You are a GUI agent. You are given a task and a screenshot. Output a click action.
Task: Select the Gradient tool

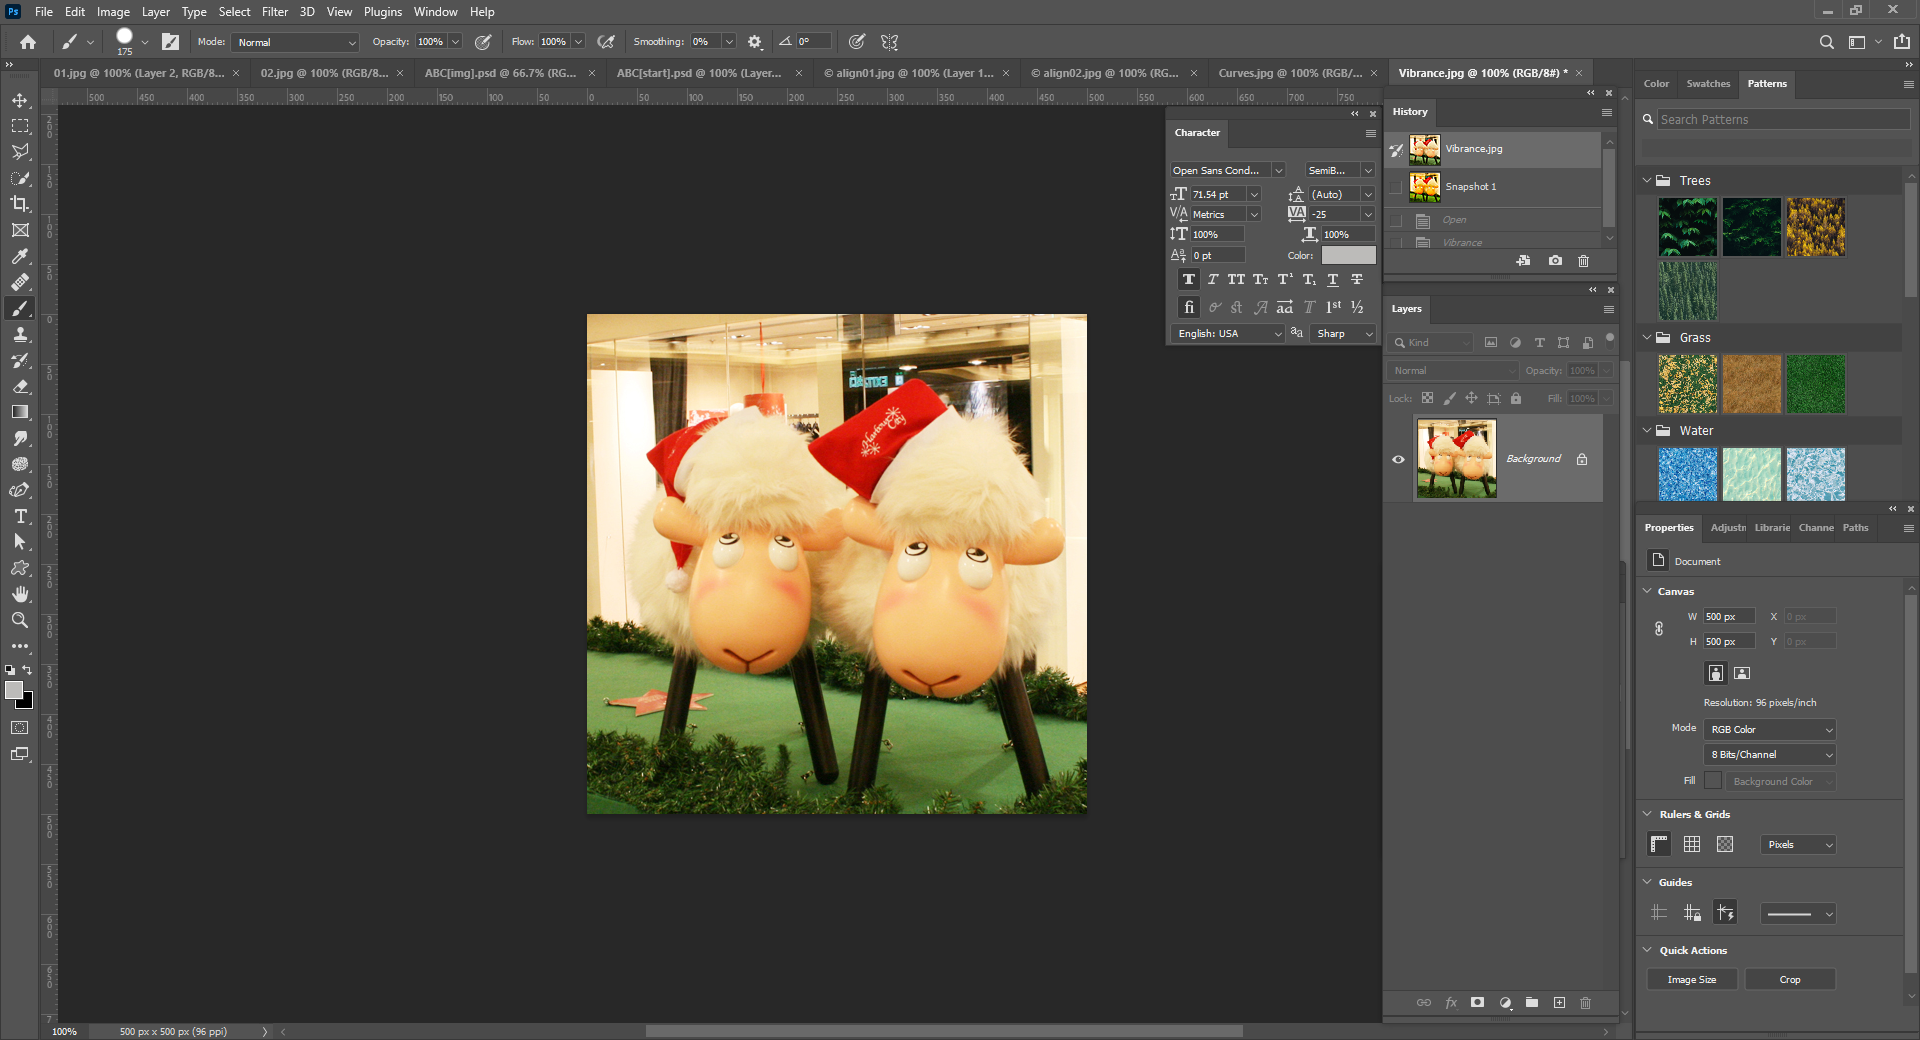click(20, 412)
